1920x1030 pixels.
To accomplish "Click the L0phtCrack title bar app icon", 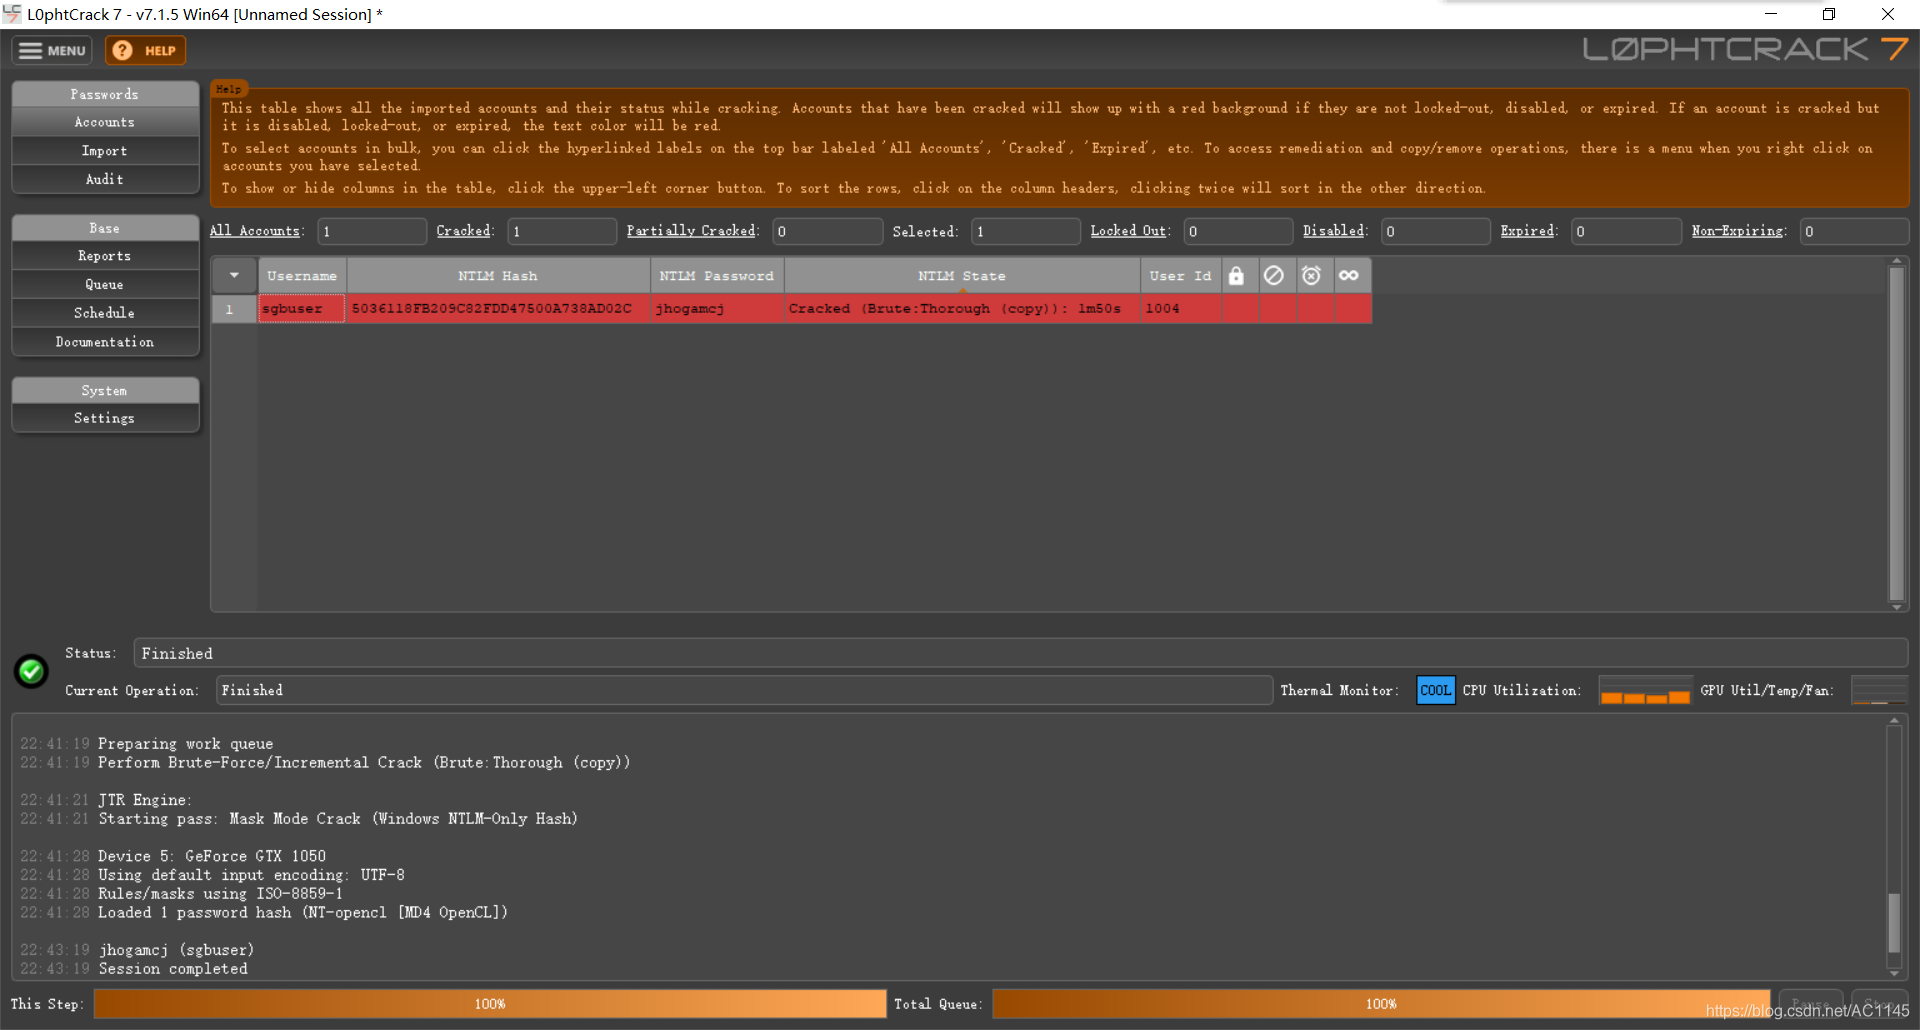I will tap(12, 14).
